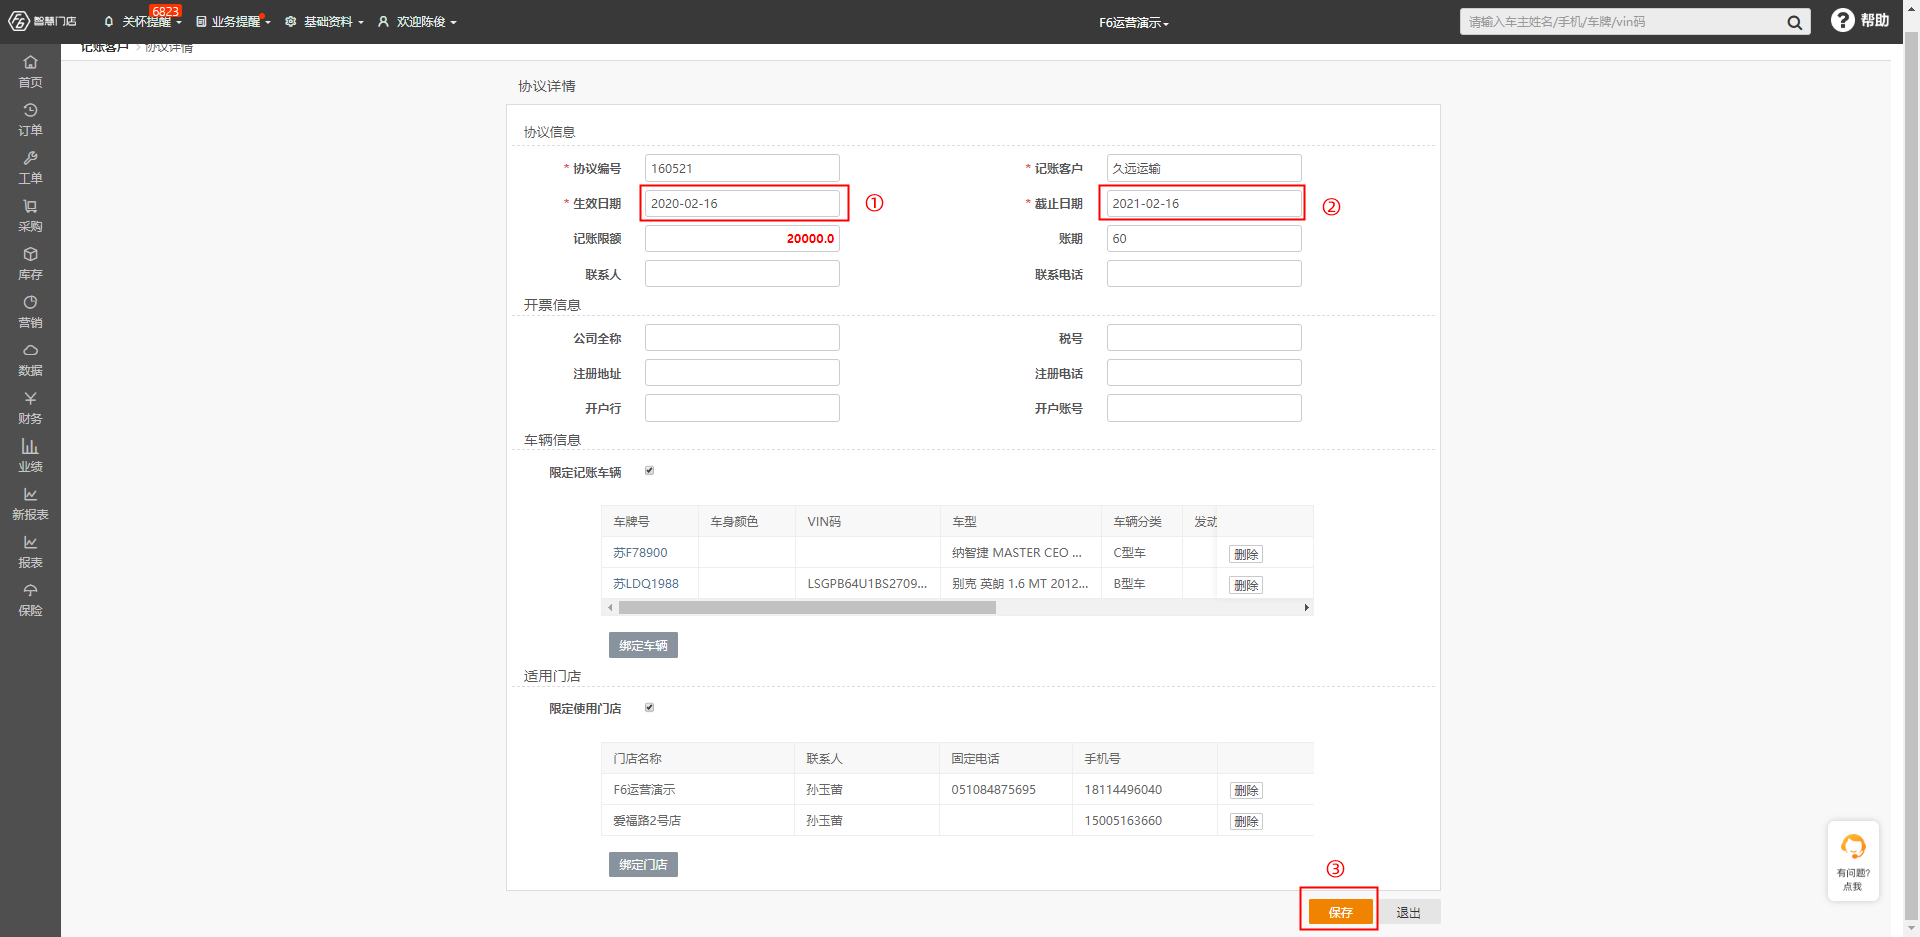The image size is (1920, 937).
Task: Select the LSGPB64U1BS2709... VIN cell
Action: [867, 583]
